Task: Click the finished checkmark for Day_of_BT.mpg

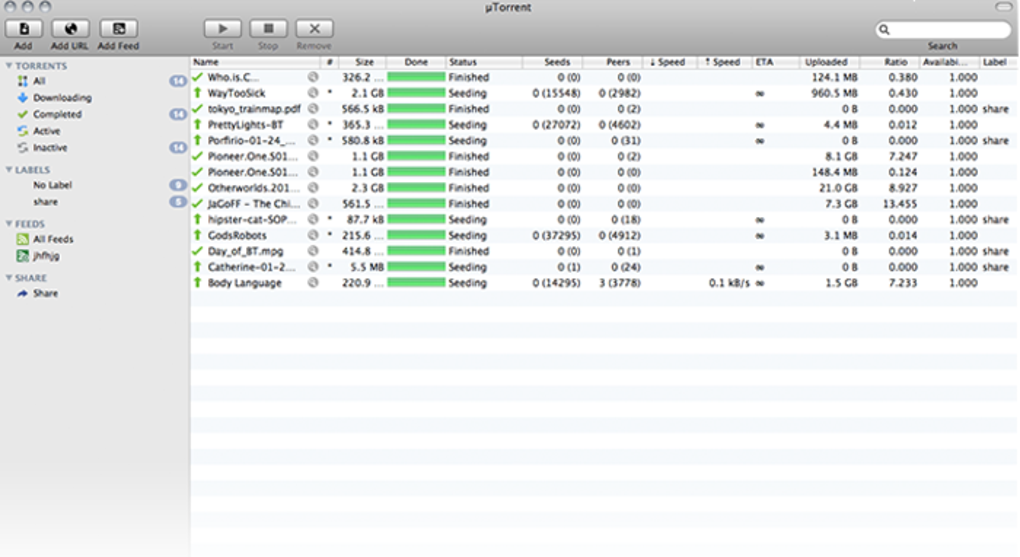Action: 197,251
